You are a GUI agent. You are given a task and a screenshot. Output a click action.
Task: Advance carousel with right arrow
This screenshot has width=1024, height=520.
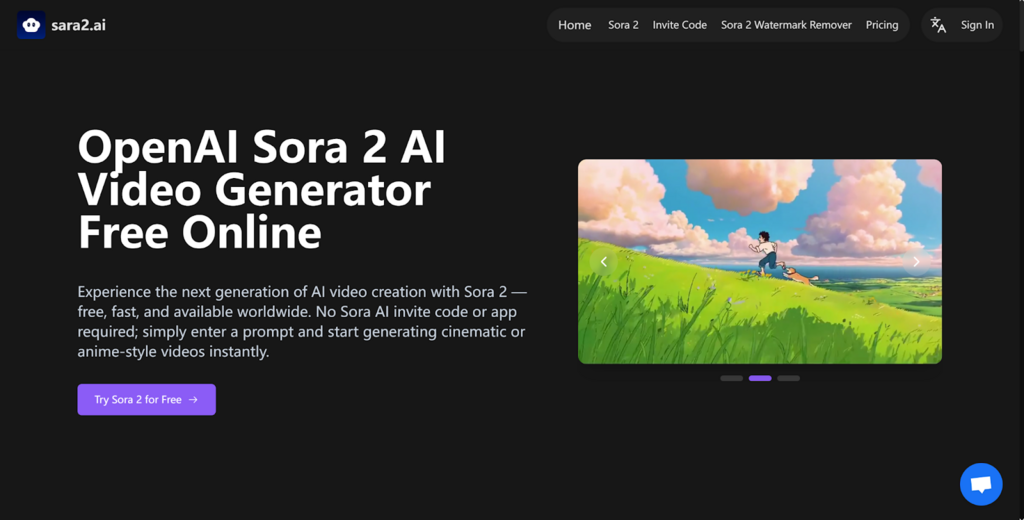coord(916,262)
